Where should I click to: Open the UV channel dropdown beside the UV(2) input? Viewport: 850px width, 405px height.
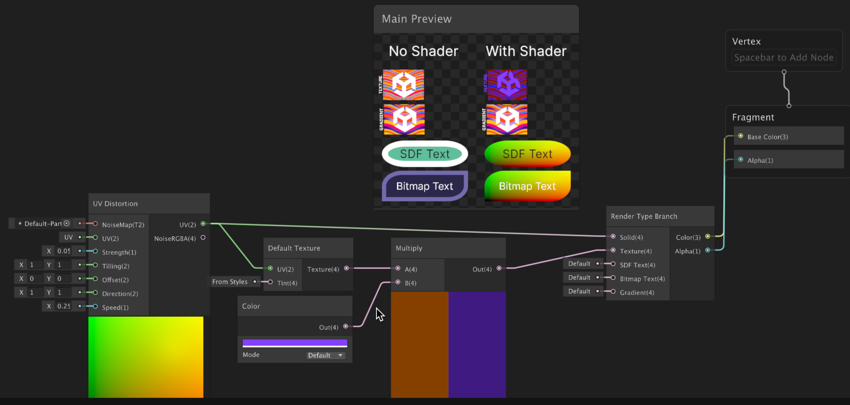[x=72, y=238]
